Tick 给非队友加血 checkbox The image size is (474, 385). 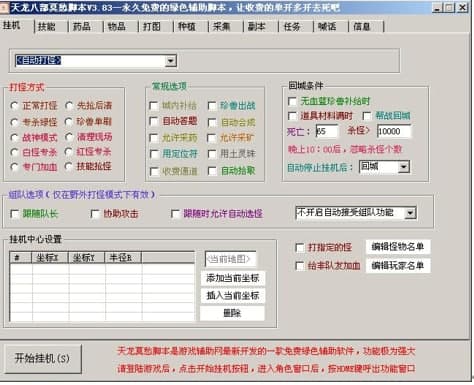pyautogui.click(x=300, y=266)
